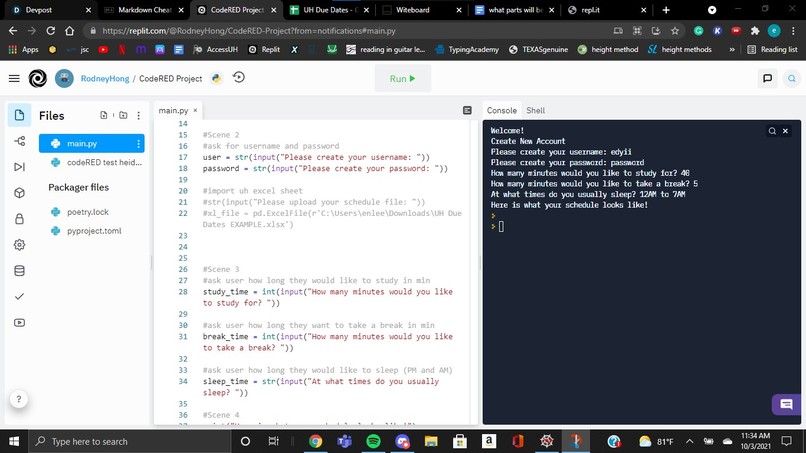Click line 17 user input code
806x453 pixels.
tap(316, 157)
